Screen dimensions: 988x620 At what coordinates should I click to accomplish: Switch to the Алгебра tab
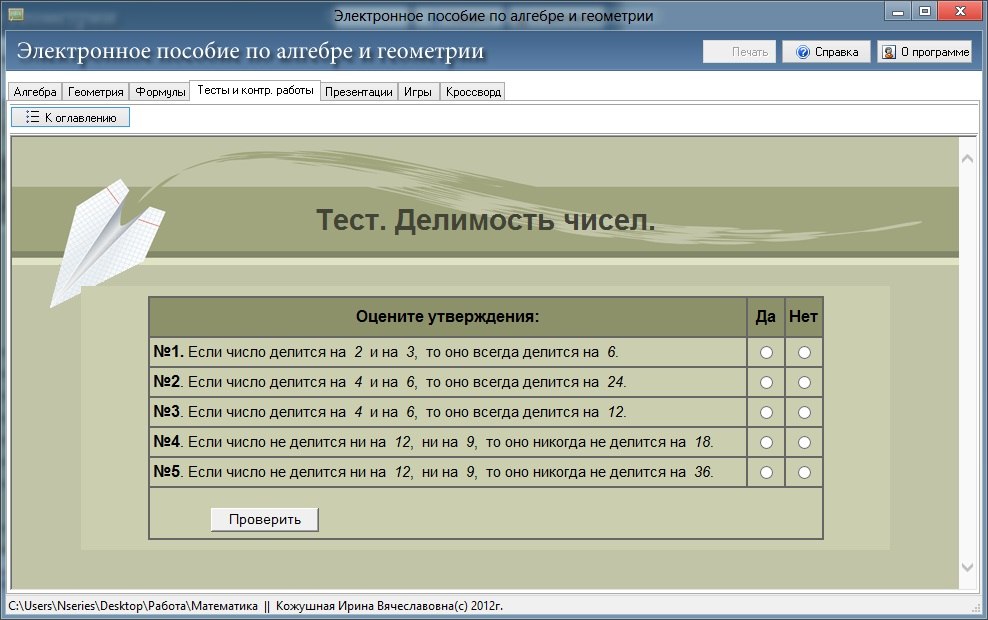click(35, 92)
